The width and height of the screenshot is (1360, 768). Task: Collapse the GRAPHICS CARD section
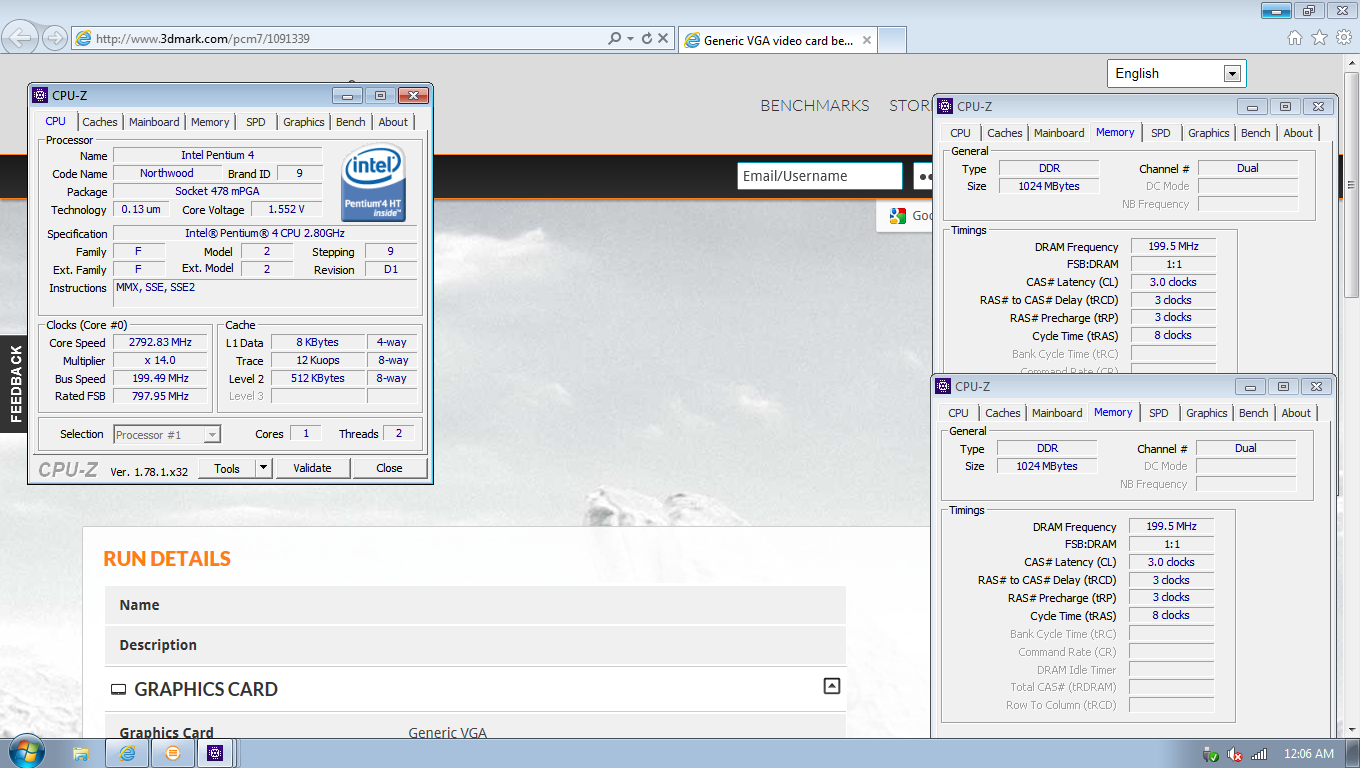pyautogui.click(x=831, y=686)
